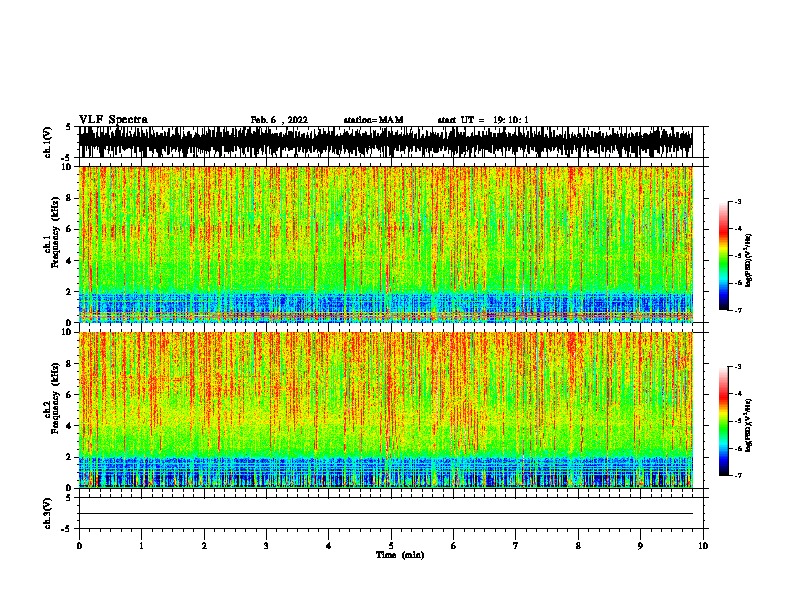Click the ch.1 color scale bar
The image size is (792, 612).
(x=724, y=256)
